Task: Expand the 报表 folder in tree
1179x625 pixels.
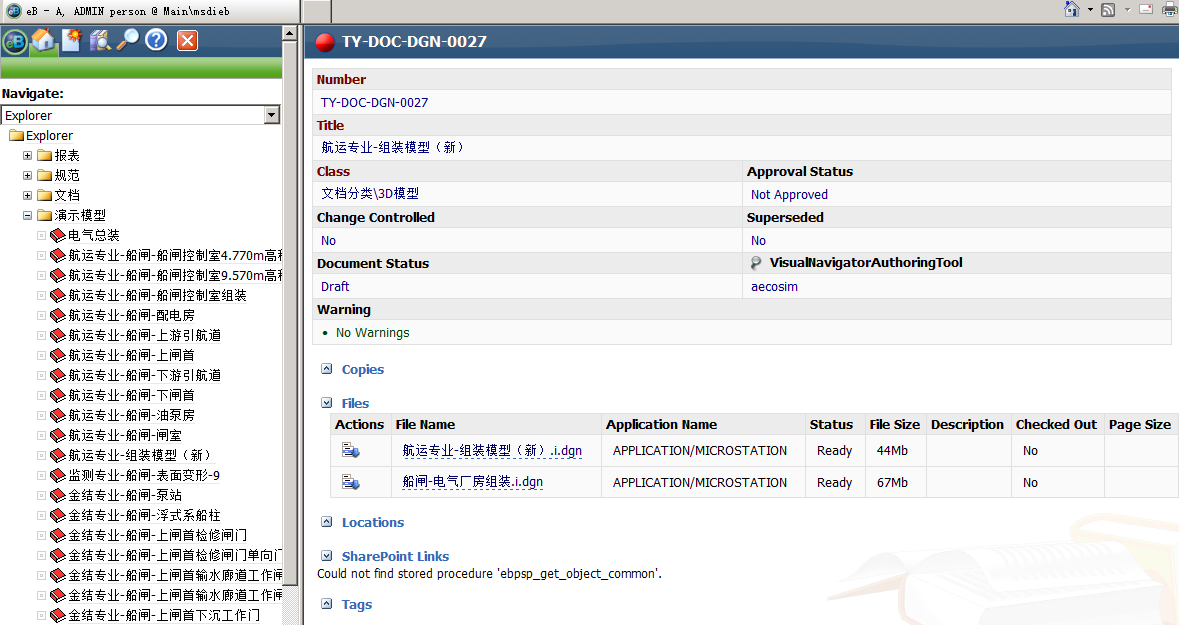Action: point(28,156)
